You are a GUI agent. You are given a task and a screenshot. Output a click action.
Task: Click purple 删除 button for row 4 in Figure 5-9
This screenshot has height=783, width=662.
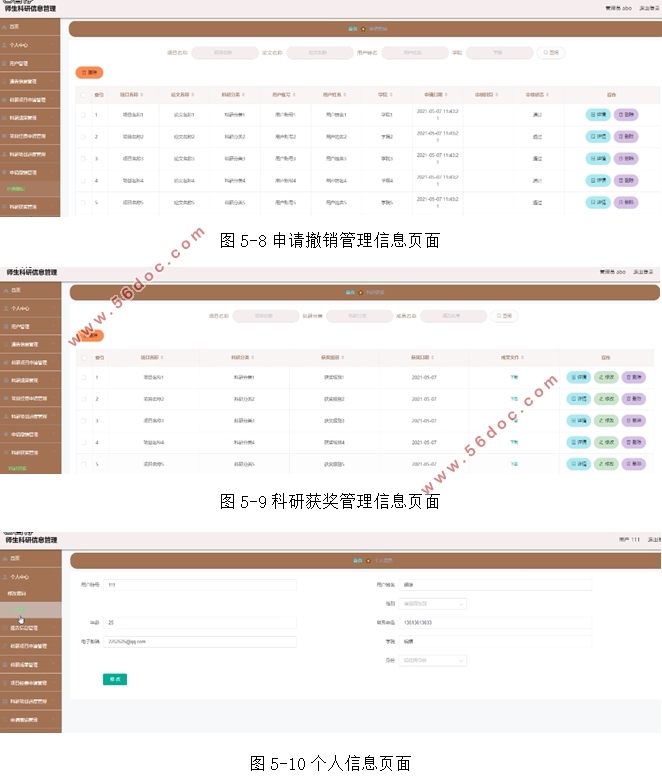[x=634, y=442]
